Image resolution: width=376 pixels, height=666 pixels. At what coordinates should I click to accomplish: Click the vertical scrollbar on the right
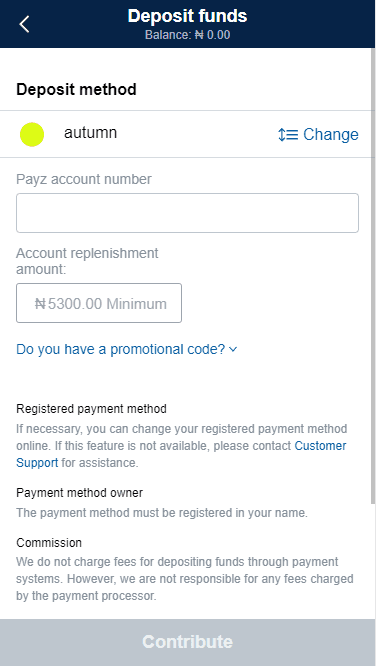[373, 276]
